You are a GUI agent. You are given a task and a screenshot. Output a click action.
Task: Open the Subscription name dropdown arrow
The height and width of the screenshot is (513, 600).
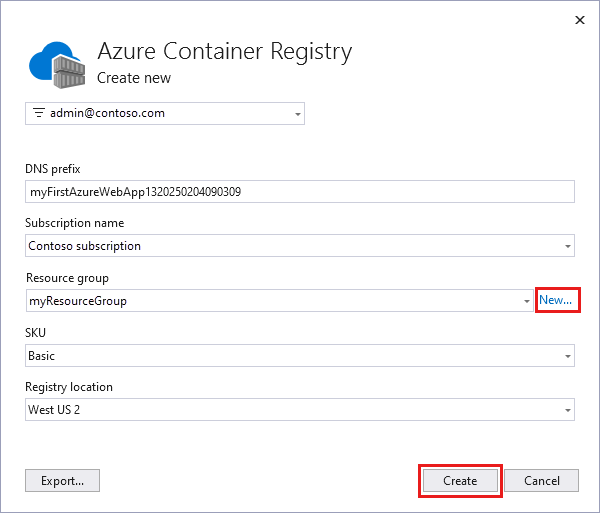tap(568, 246)
